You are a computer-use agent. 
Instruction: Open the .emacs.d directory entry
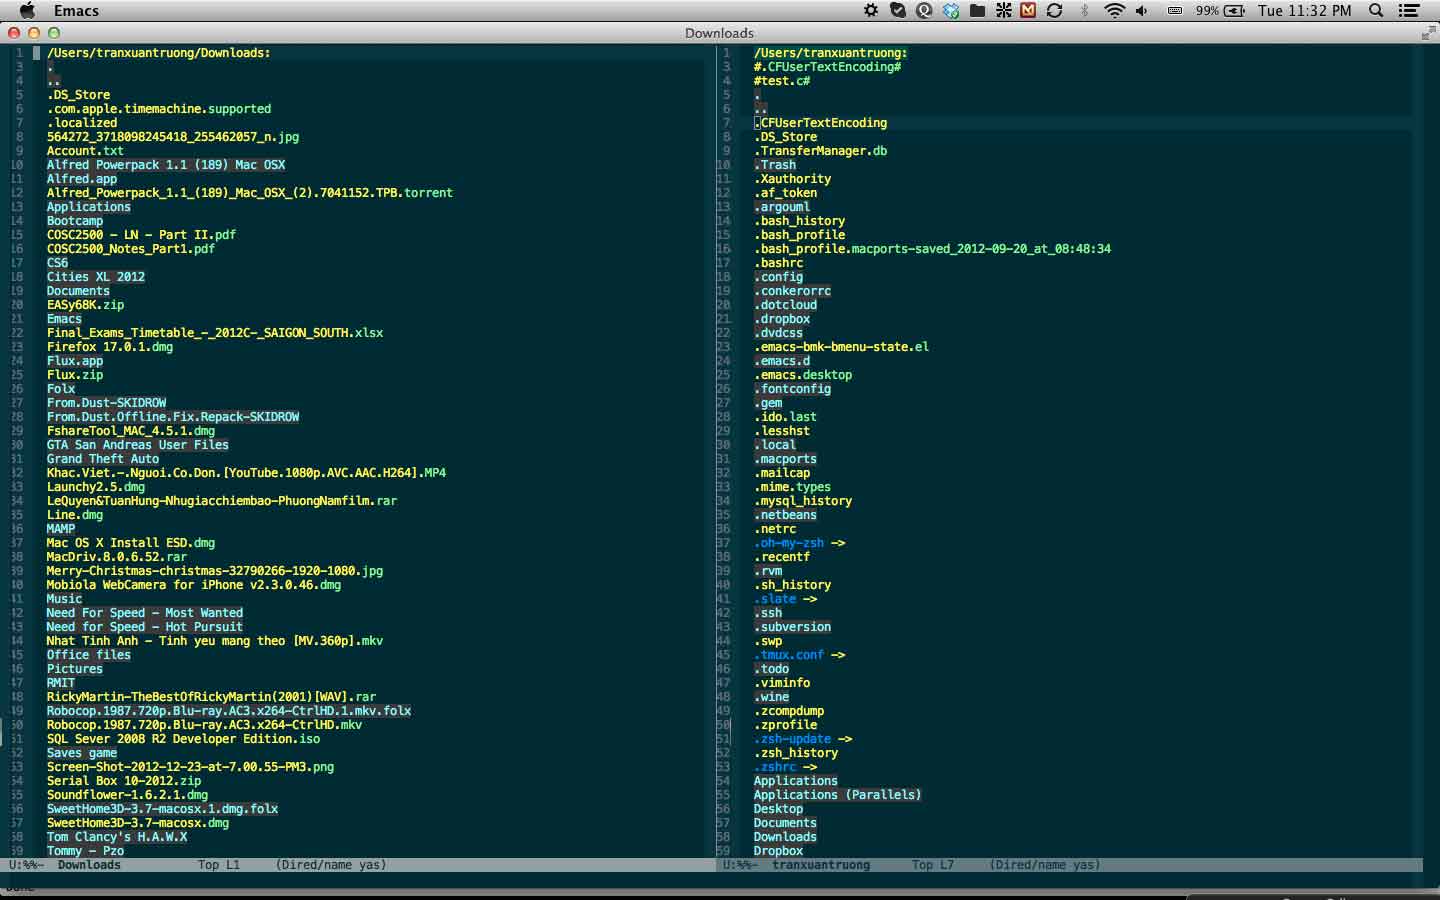coord(782,361)
